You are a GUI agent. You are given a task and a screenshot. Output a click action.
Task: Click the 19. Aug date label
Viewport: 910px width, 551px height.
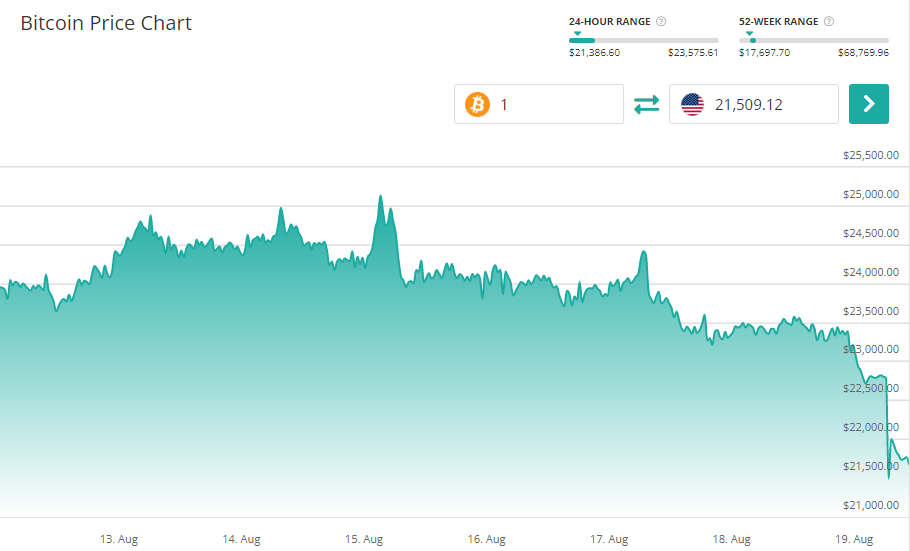pyautogui.click(x=855, y=539)
